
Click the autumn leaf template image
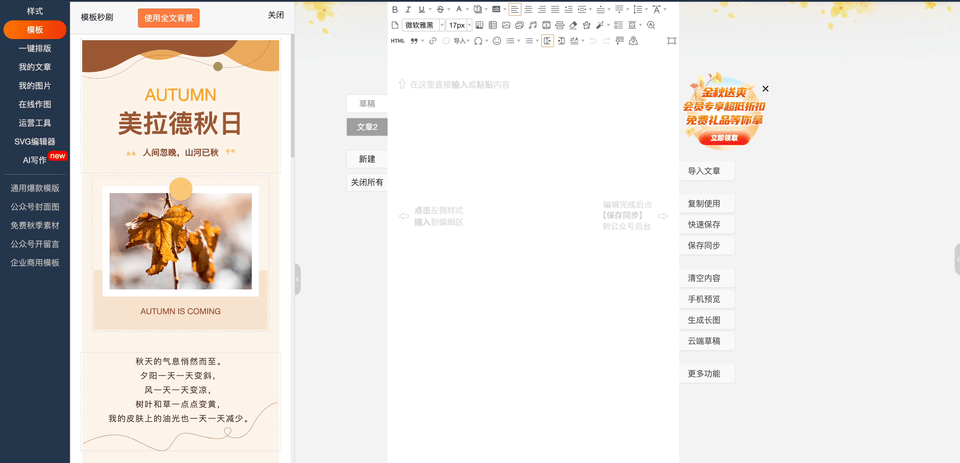[181, 241]
